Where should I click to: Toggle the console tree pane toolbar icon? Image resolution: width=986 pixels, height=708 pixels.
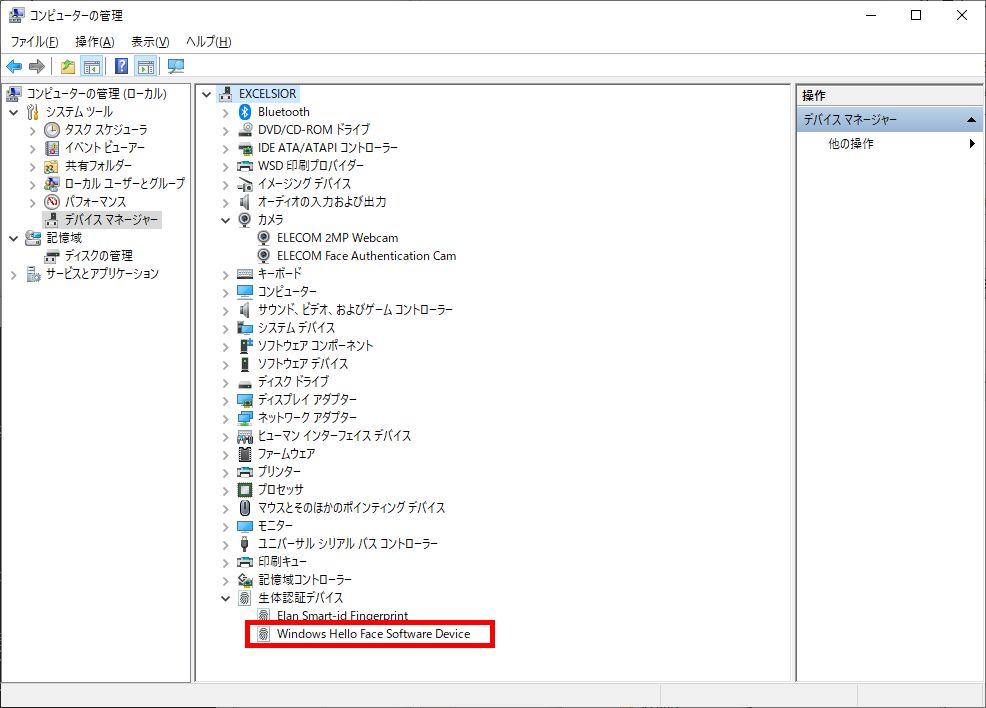[91, 67]
